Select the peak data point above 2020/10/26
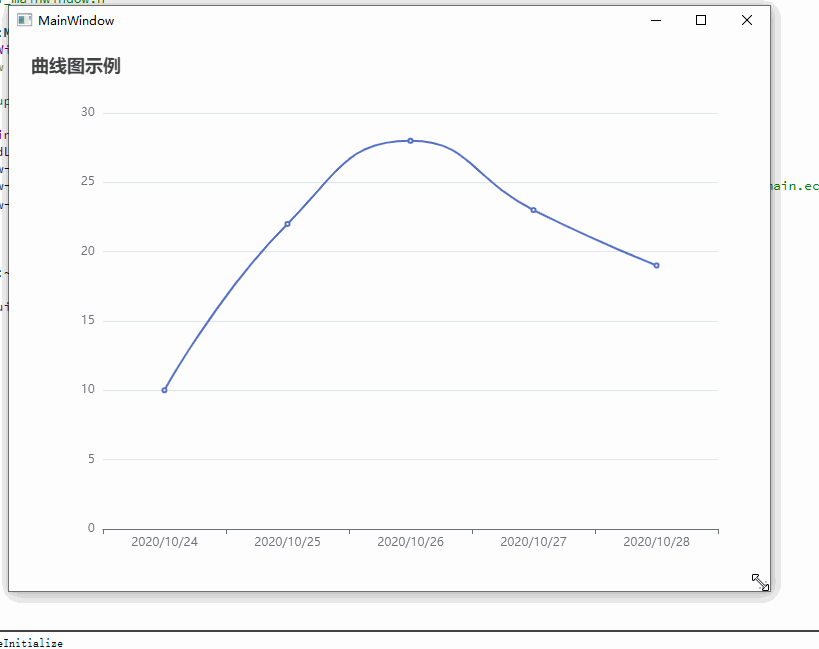Viewport: 819px width, 649px height. 410,140
